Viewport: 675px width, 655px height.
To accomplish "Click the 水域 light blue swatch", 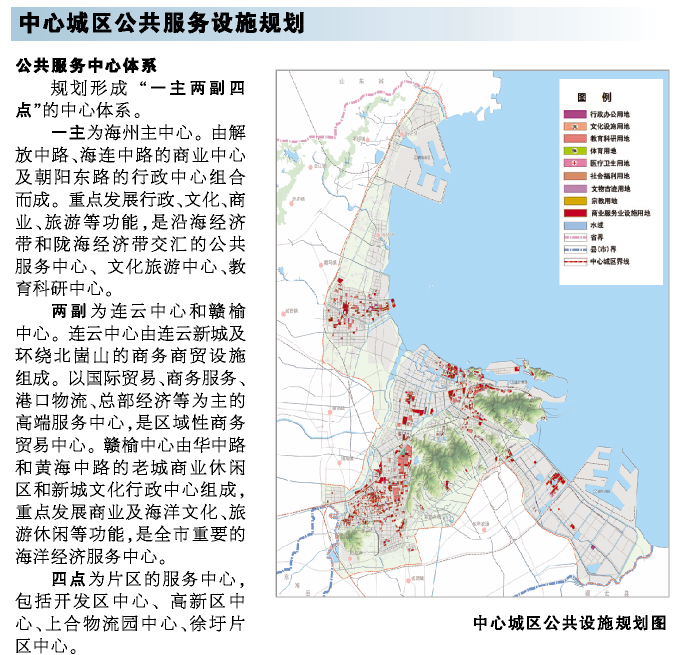I will (576, 225).
